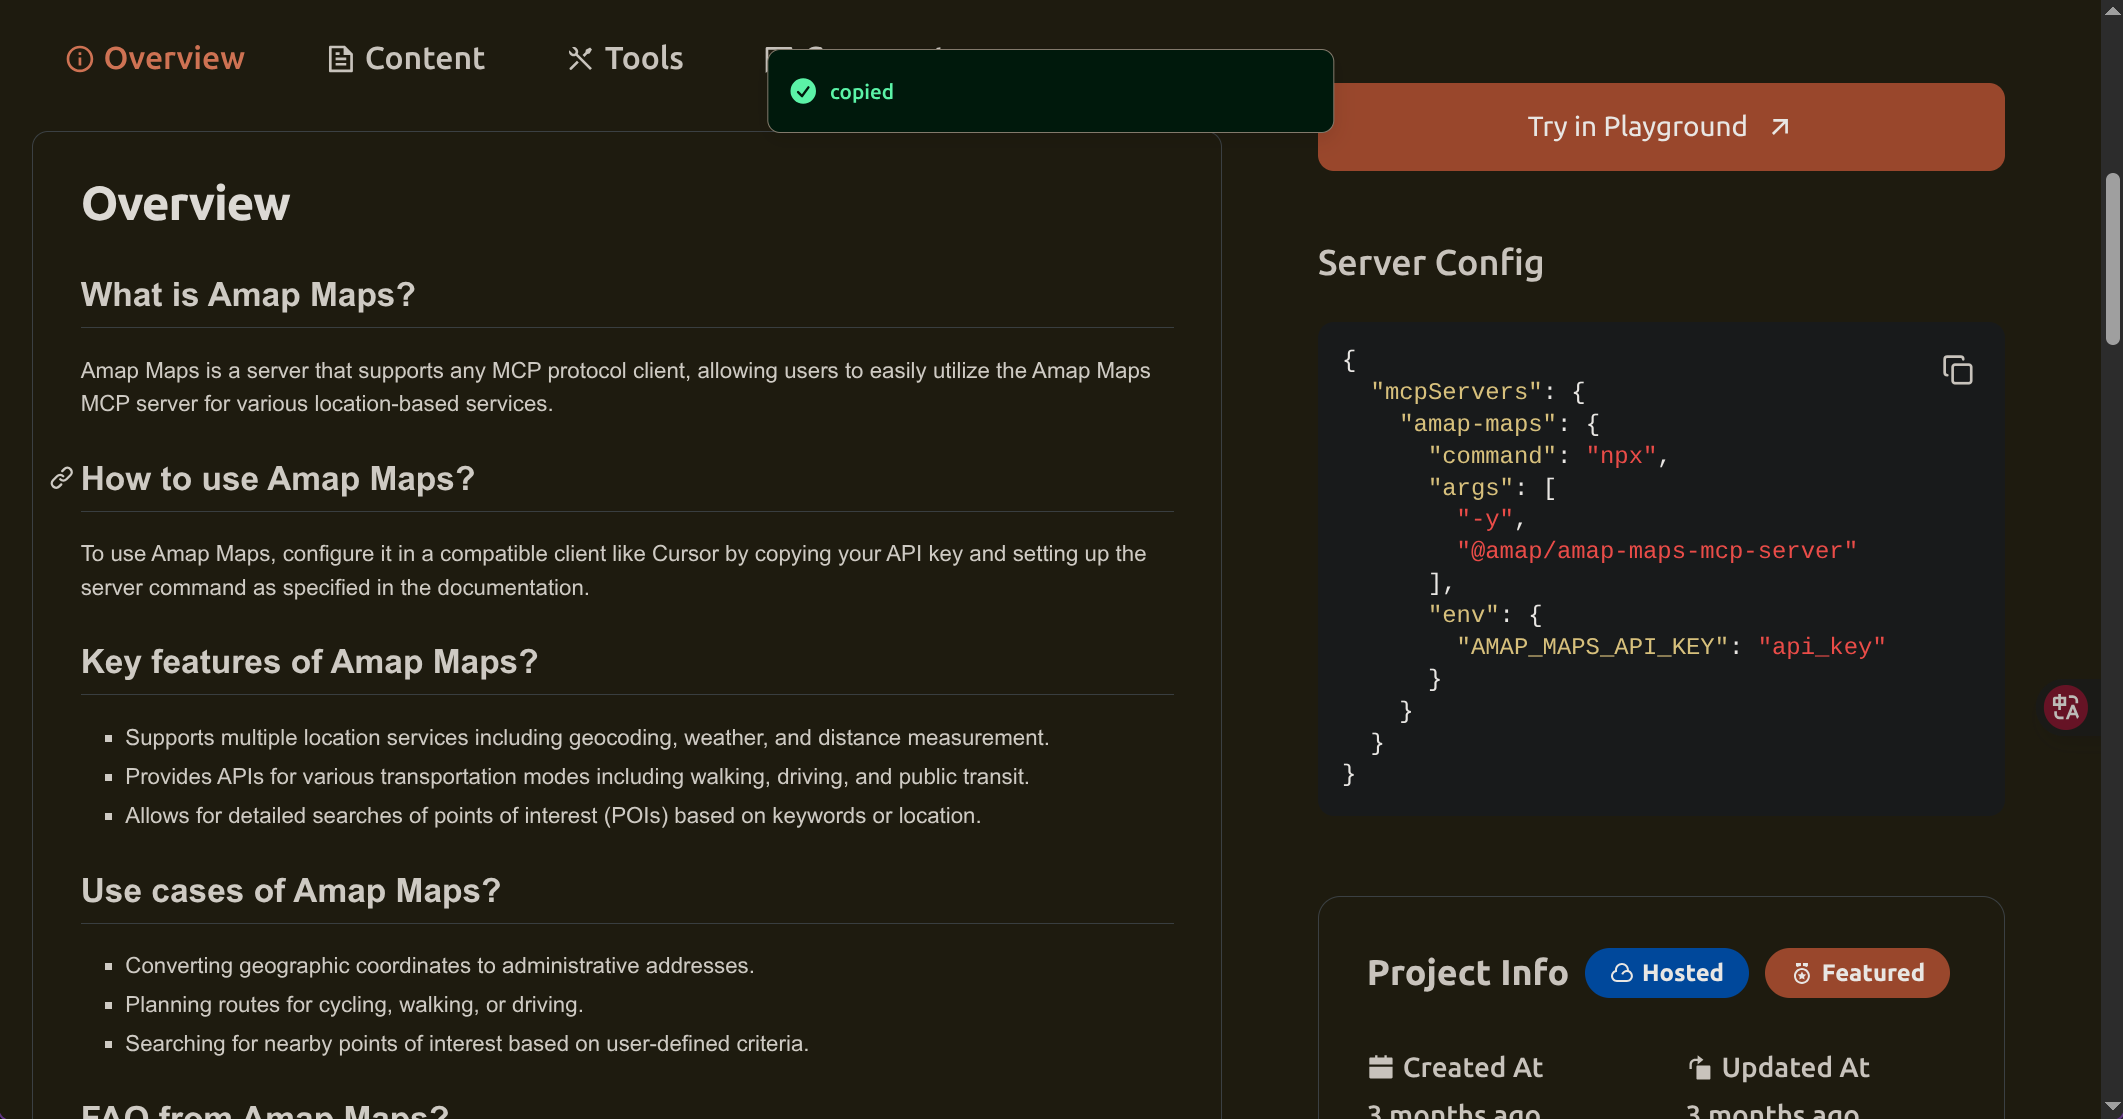
Task: Click the page vertical scrollbar thumb
Action: 2112,260
